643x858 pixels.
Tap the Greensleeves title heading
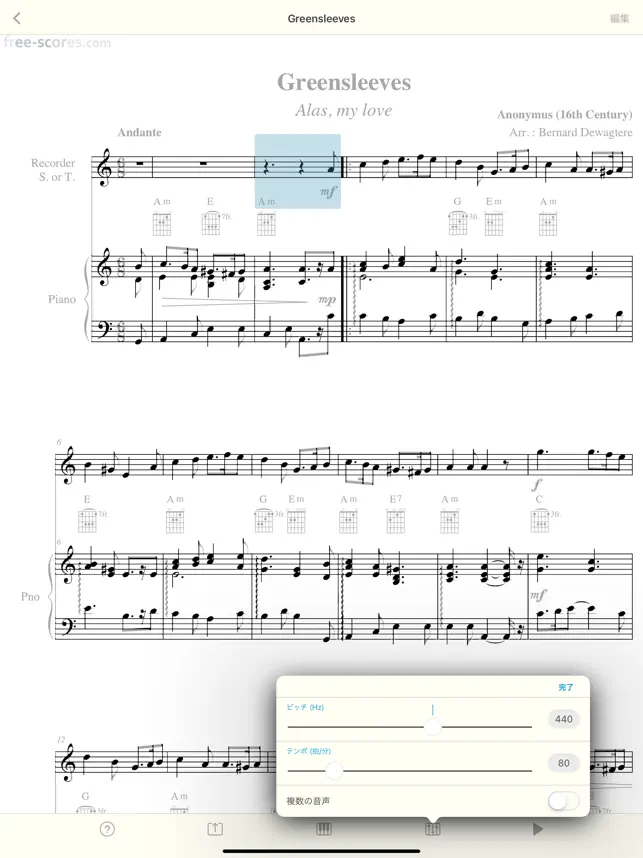tap(344, 83)
